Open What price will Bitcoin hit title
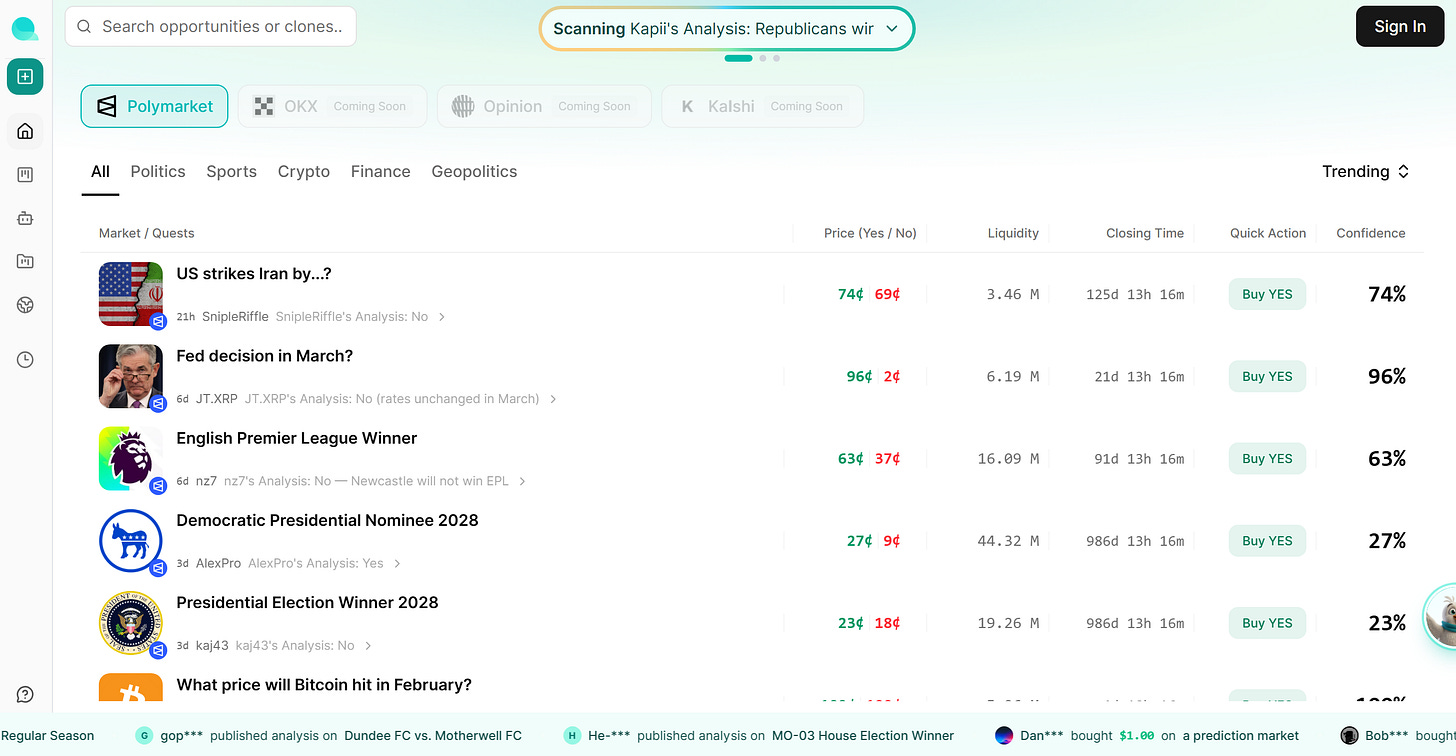 tap(324, 685)
